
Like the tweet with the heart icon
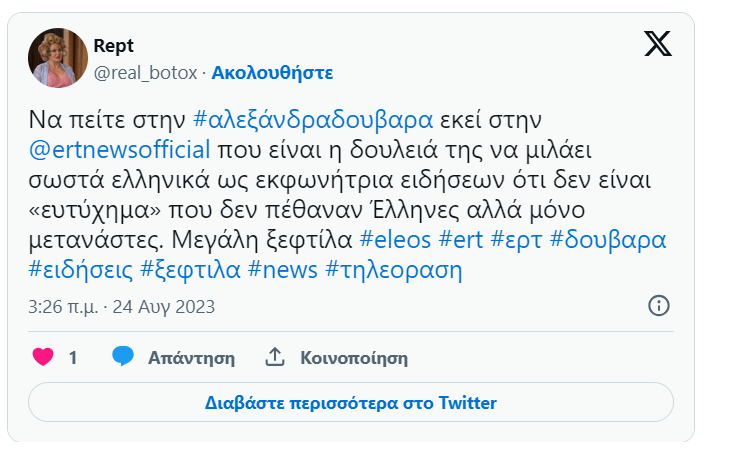[43, 357]
